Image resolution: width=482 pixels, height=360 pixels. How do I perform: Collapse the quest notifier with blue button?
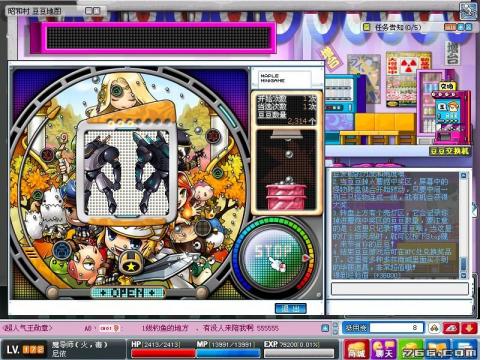460,27
